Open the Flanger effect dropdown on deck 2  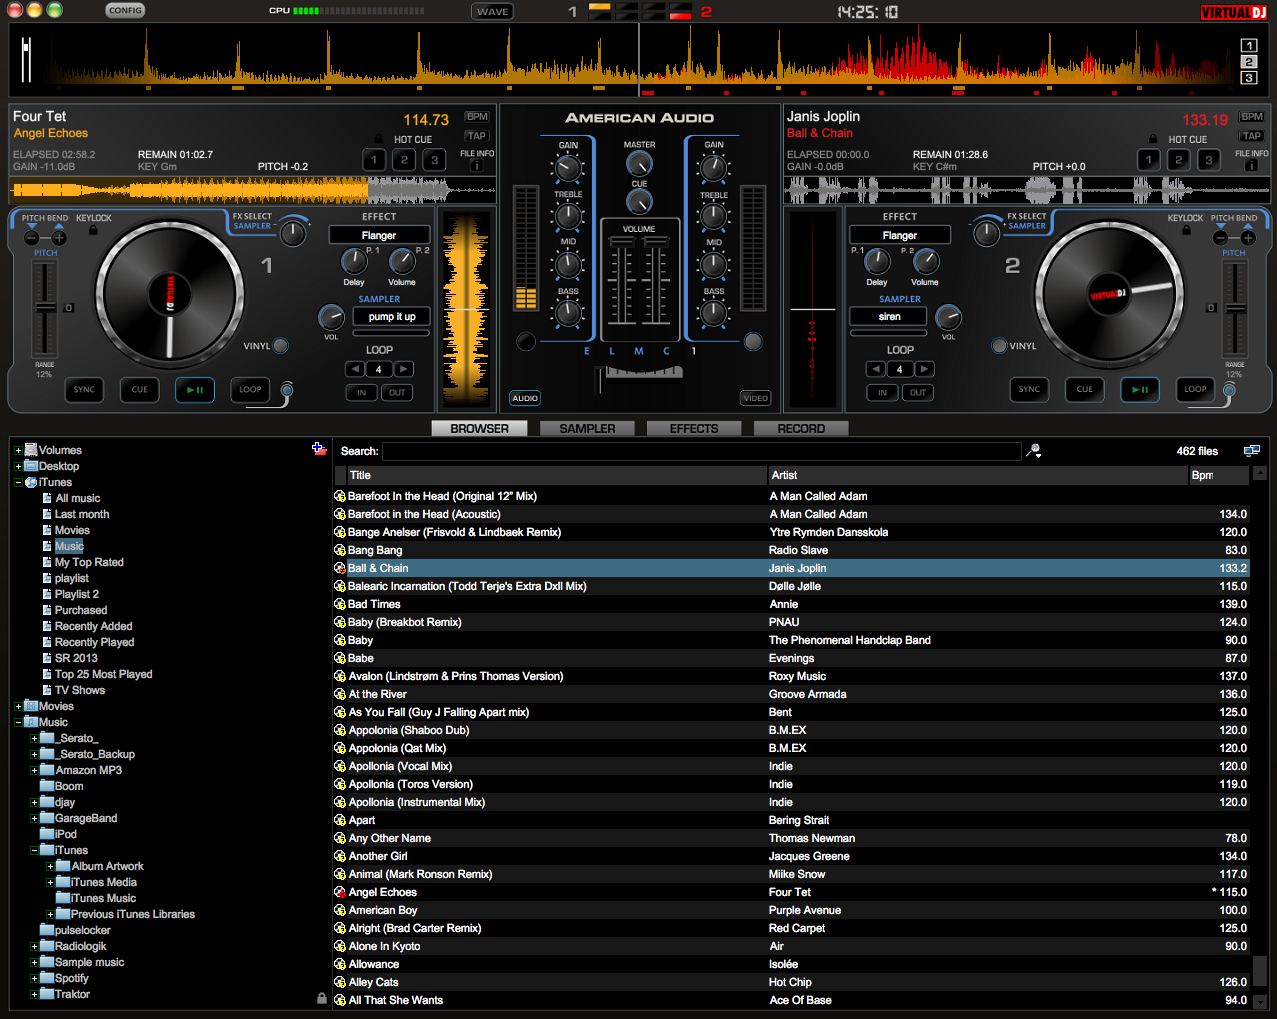click(900, 235)
